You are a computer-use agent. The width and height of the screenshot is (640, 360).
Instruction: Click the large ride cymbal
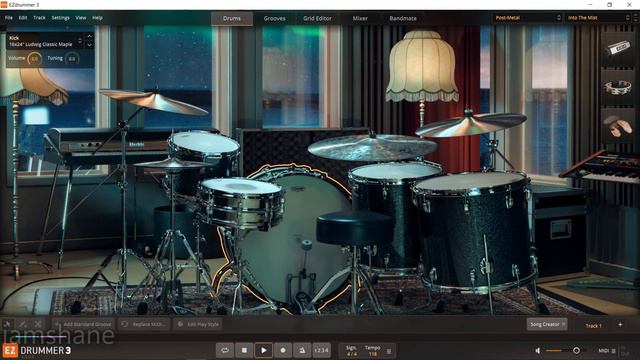pos(372,147)
